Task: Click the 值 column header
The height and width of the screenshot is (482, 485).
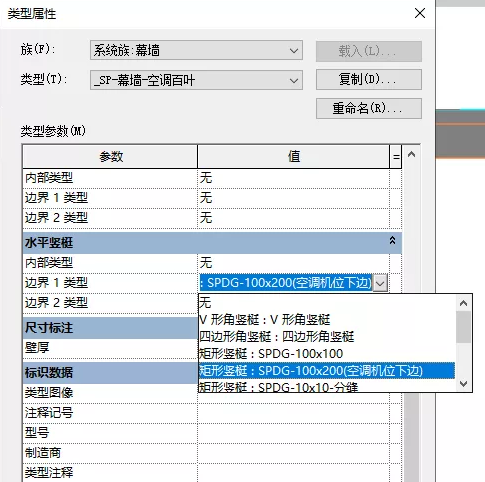Action: pos(294,156)
